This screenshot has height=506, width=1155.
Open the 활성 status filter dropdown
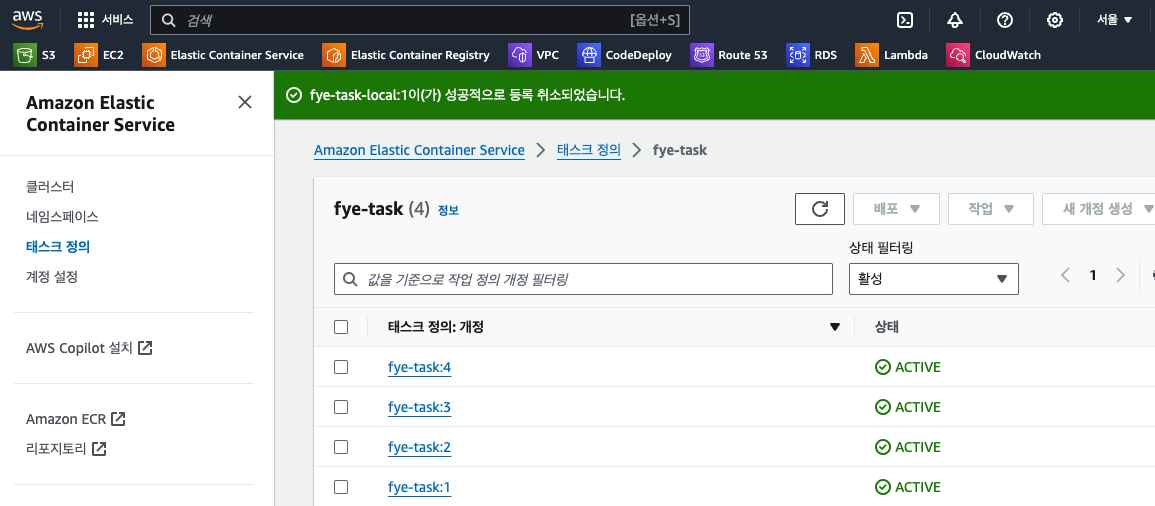934,279
